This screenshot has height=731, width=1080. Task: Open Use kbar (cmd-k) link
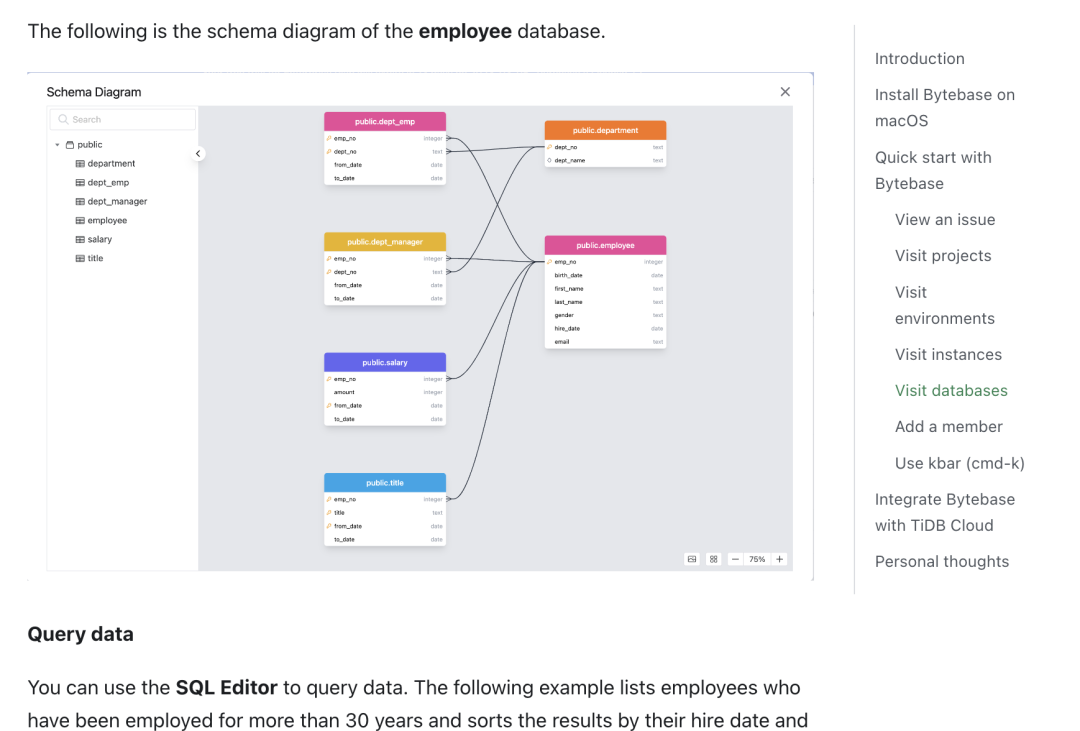(x=959, y=463)
